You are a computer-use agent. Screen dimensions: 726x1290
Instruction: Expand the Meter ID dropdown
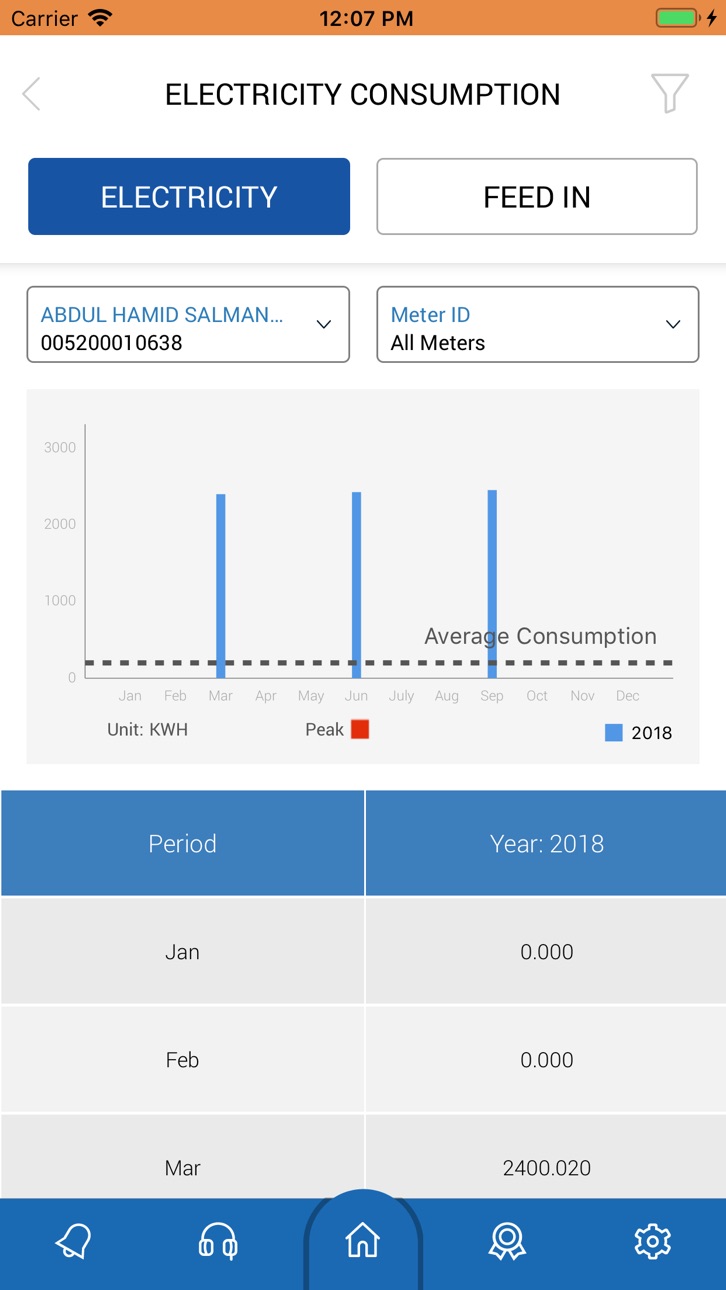click(537, 324)
